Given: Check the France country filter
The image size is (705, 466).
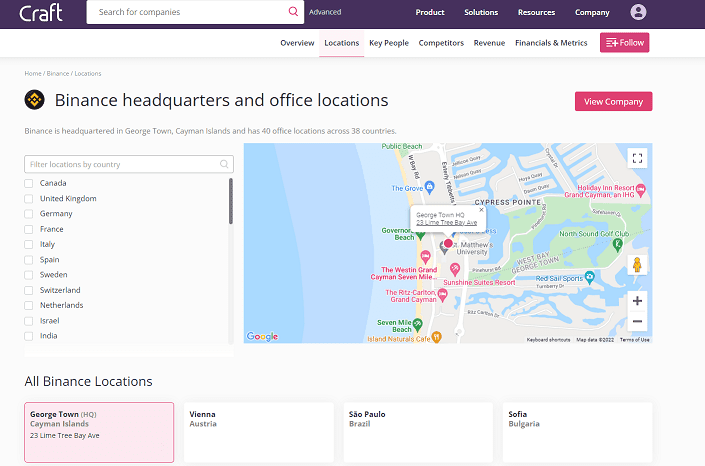Looking at the screenshot, I should (x=29, y=229).
